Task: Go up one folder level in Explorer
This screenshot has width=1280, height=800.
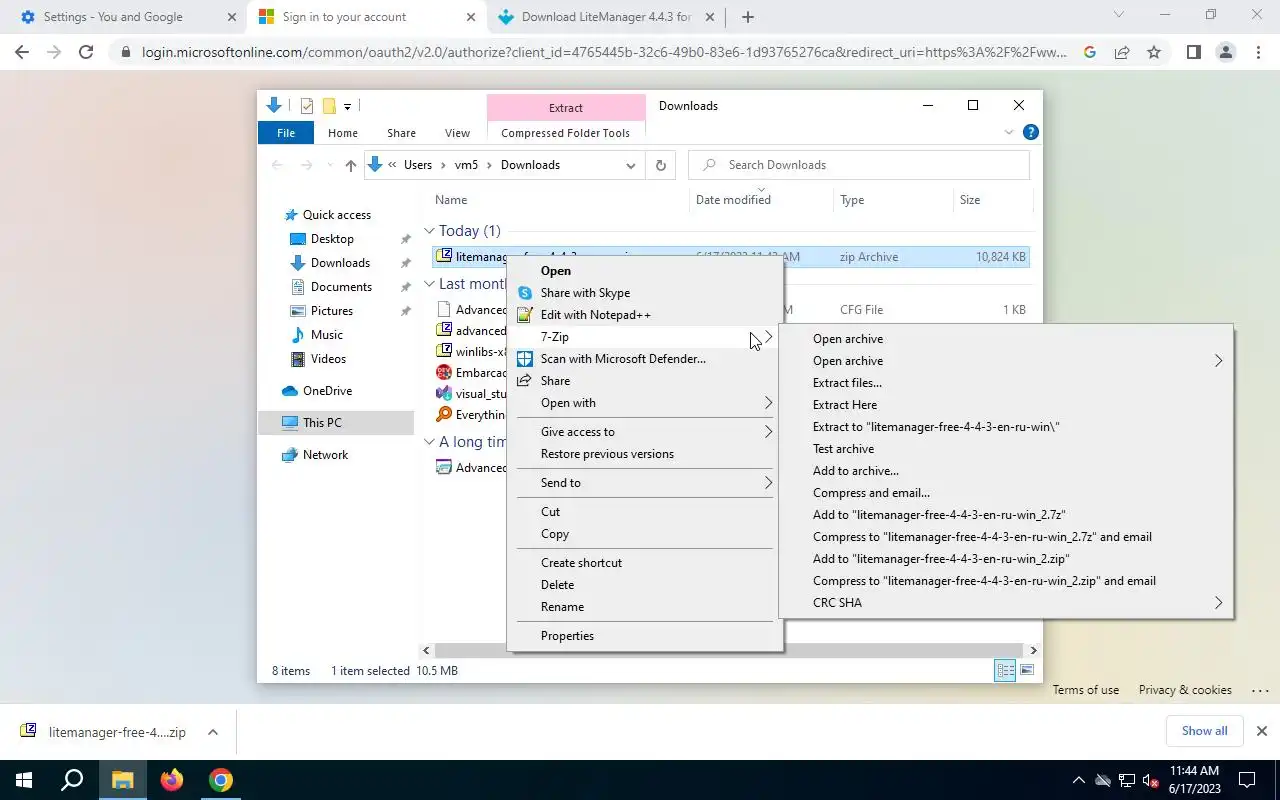Action: pos(350,165)
